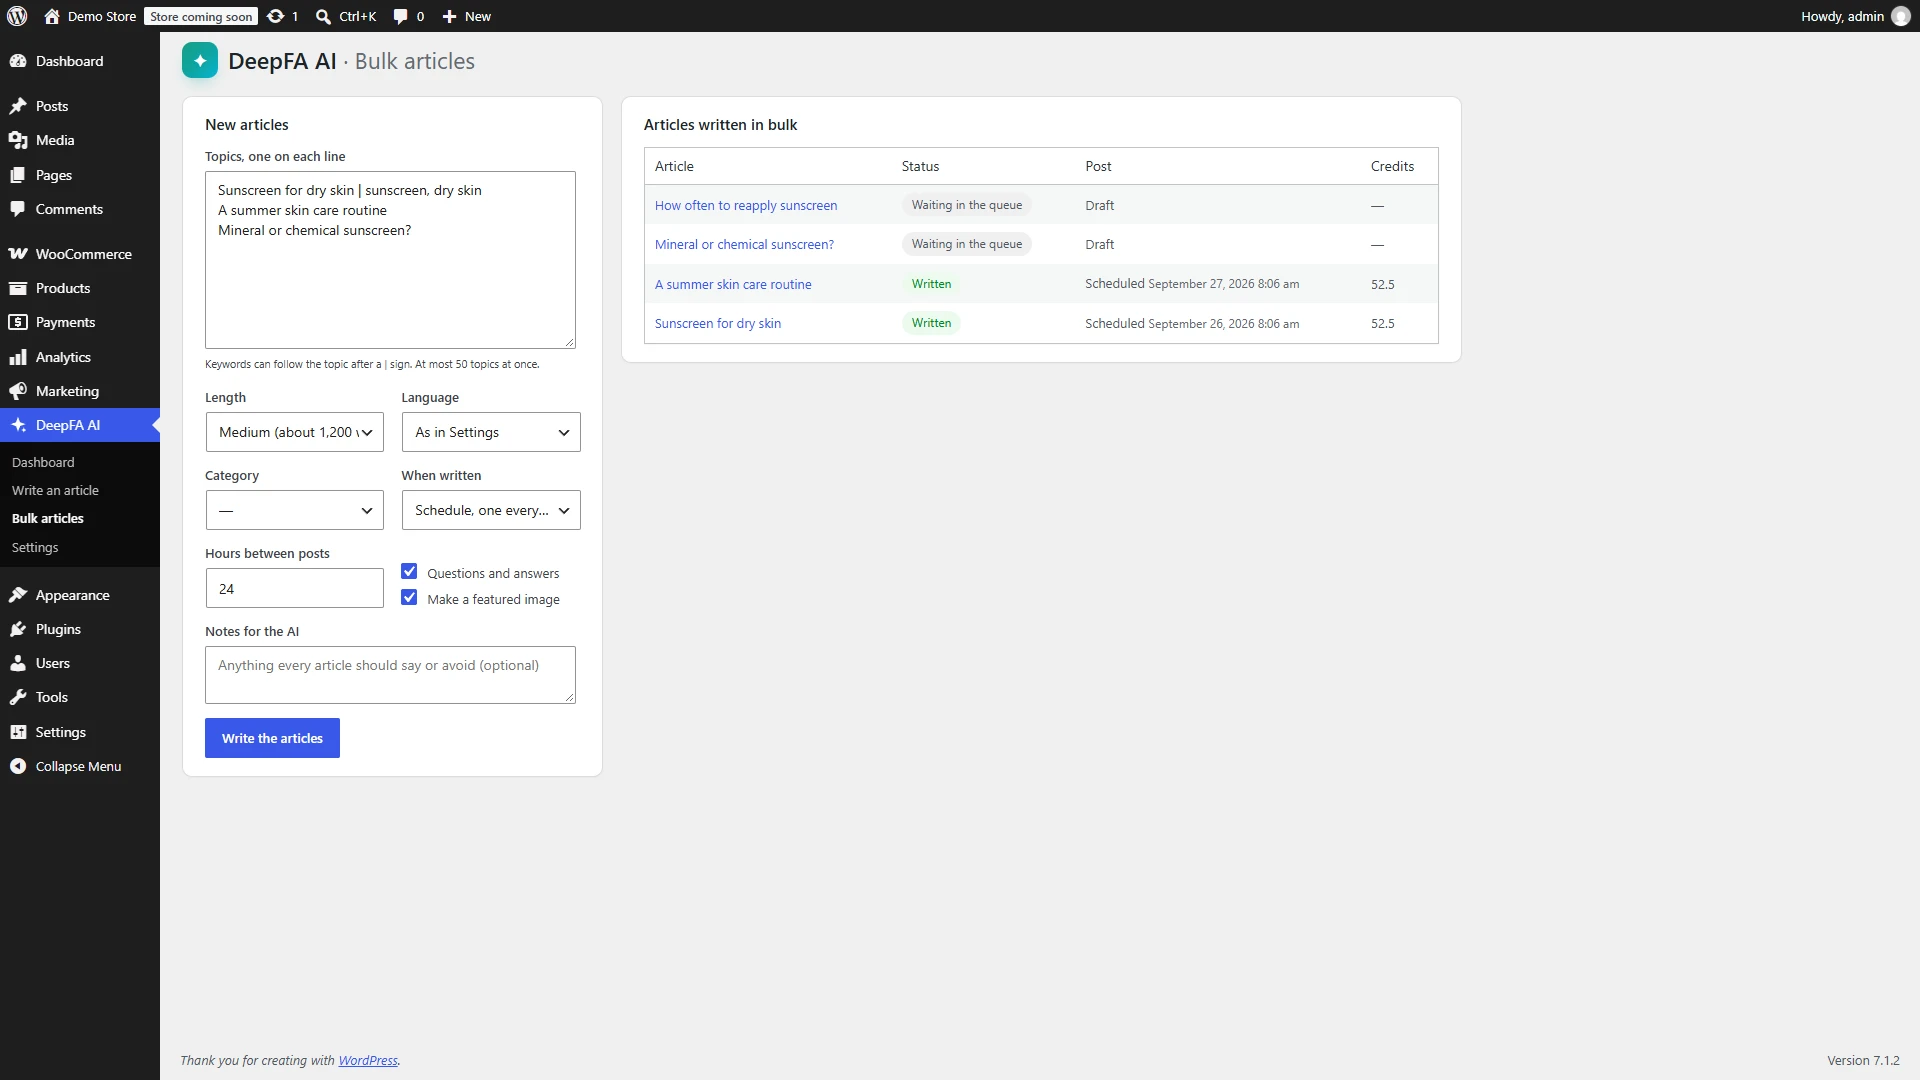The width and height of the screenshot is (1920, 1080).
Task: Open DeepFA submenu Dashboard
Action: 43,462
